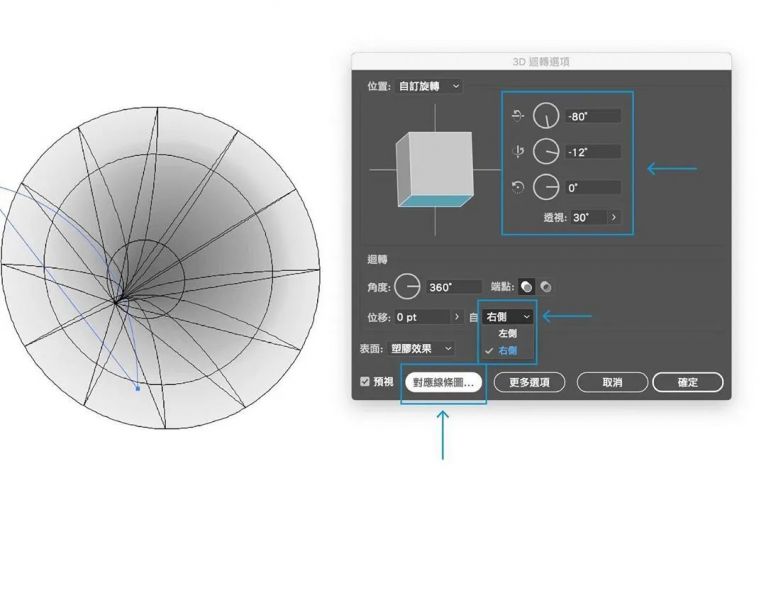This screenshot has height=600, width=766.
Task: Choose checked 右側 option in the list
Action: click(x=507, y=350)
